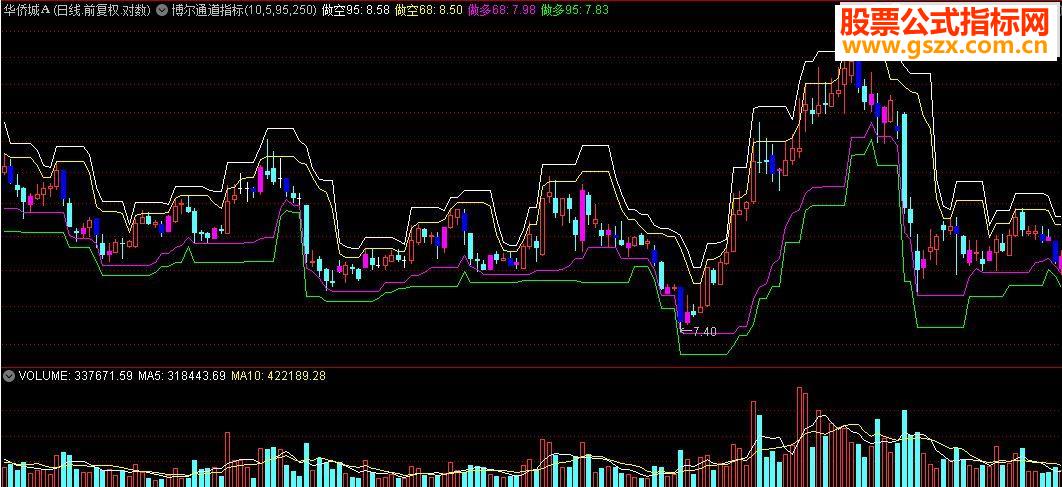Select the magenta 做多68: 7.98 label
The width and height of the screenshot is (1062, 487).
pyautogui.click(x=502, y=10)
